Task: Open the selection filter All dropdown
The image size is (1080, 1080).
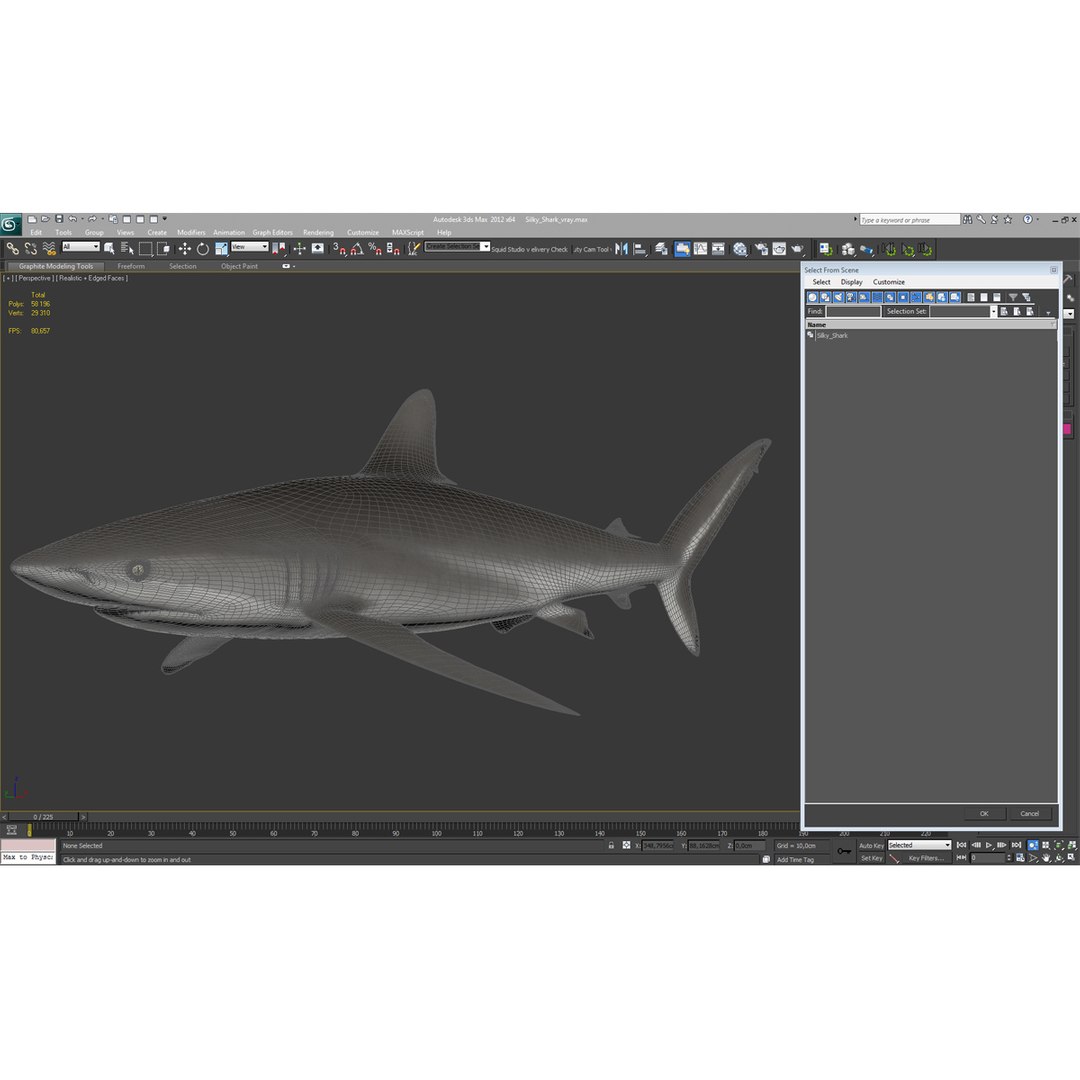Action: click(81, 247)
